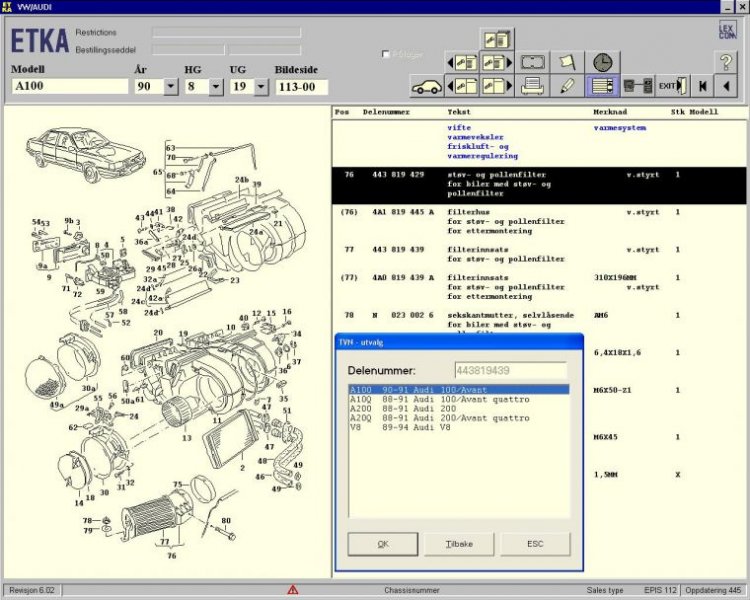
Task: Select V8 89-94 Audi V8 entry
Action: click(x=400, y=427)
